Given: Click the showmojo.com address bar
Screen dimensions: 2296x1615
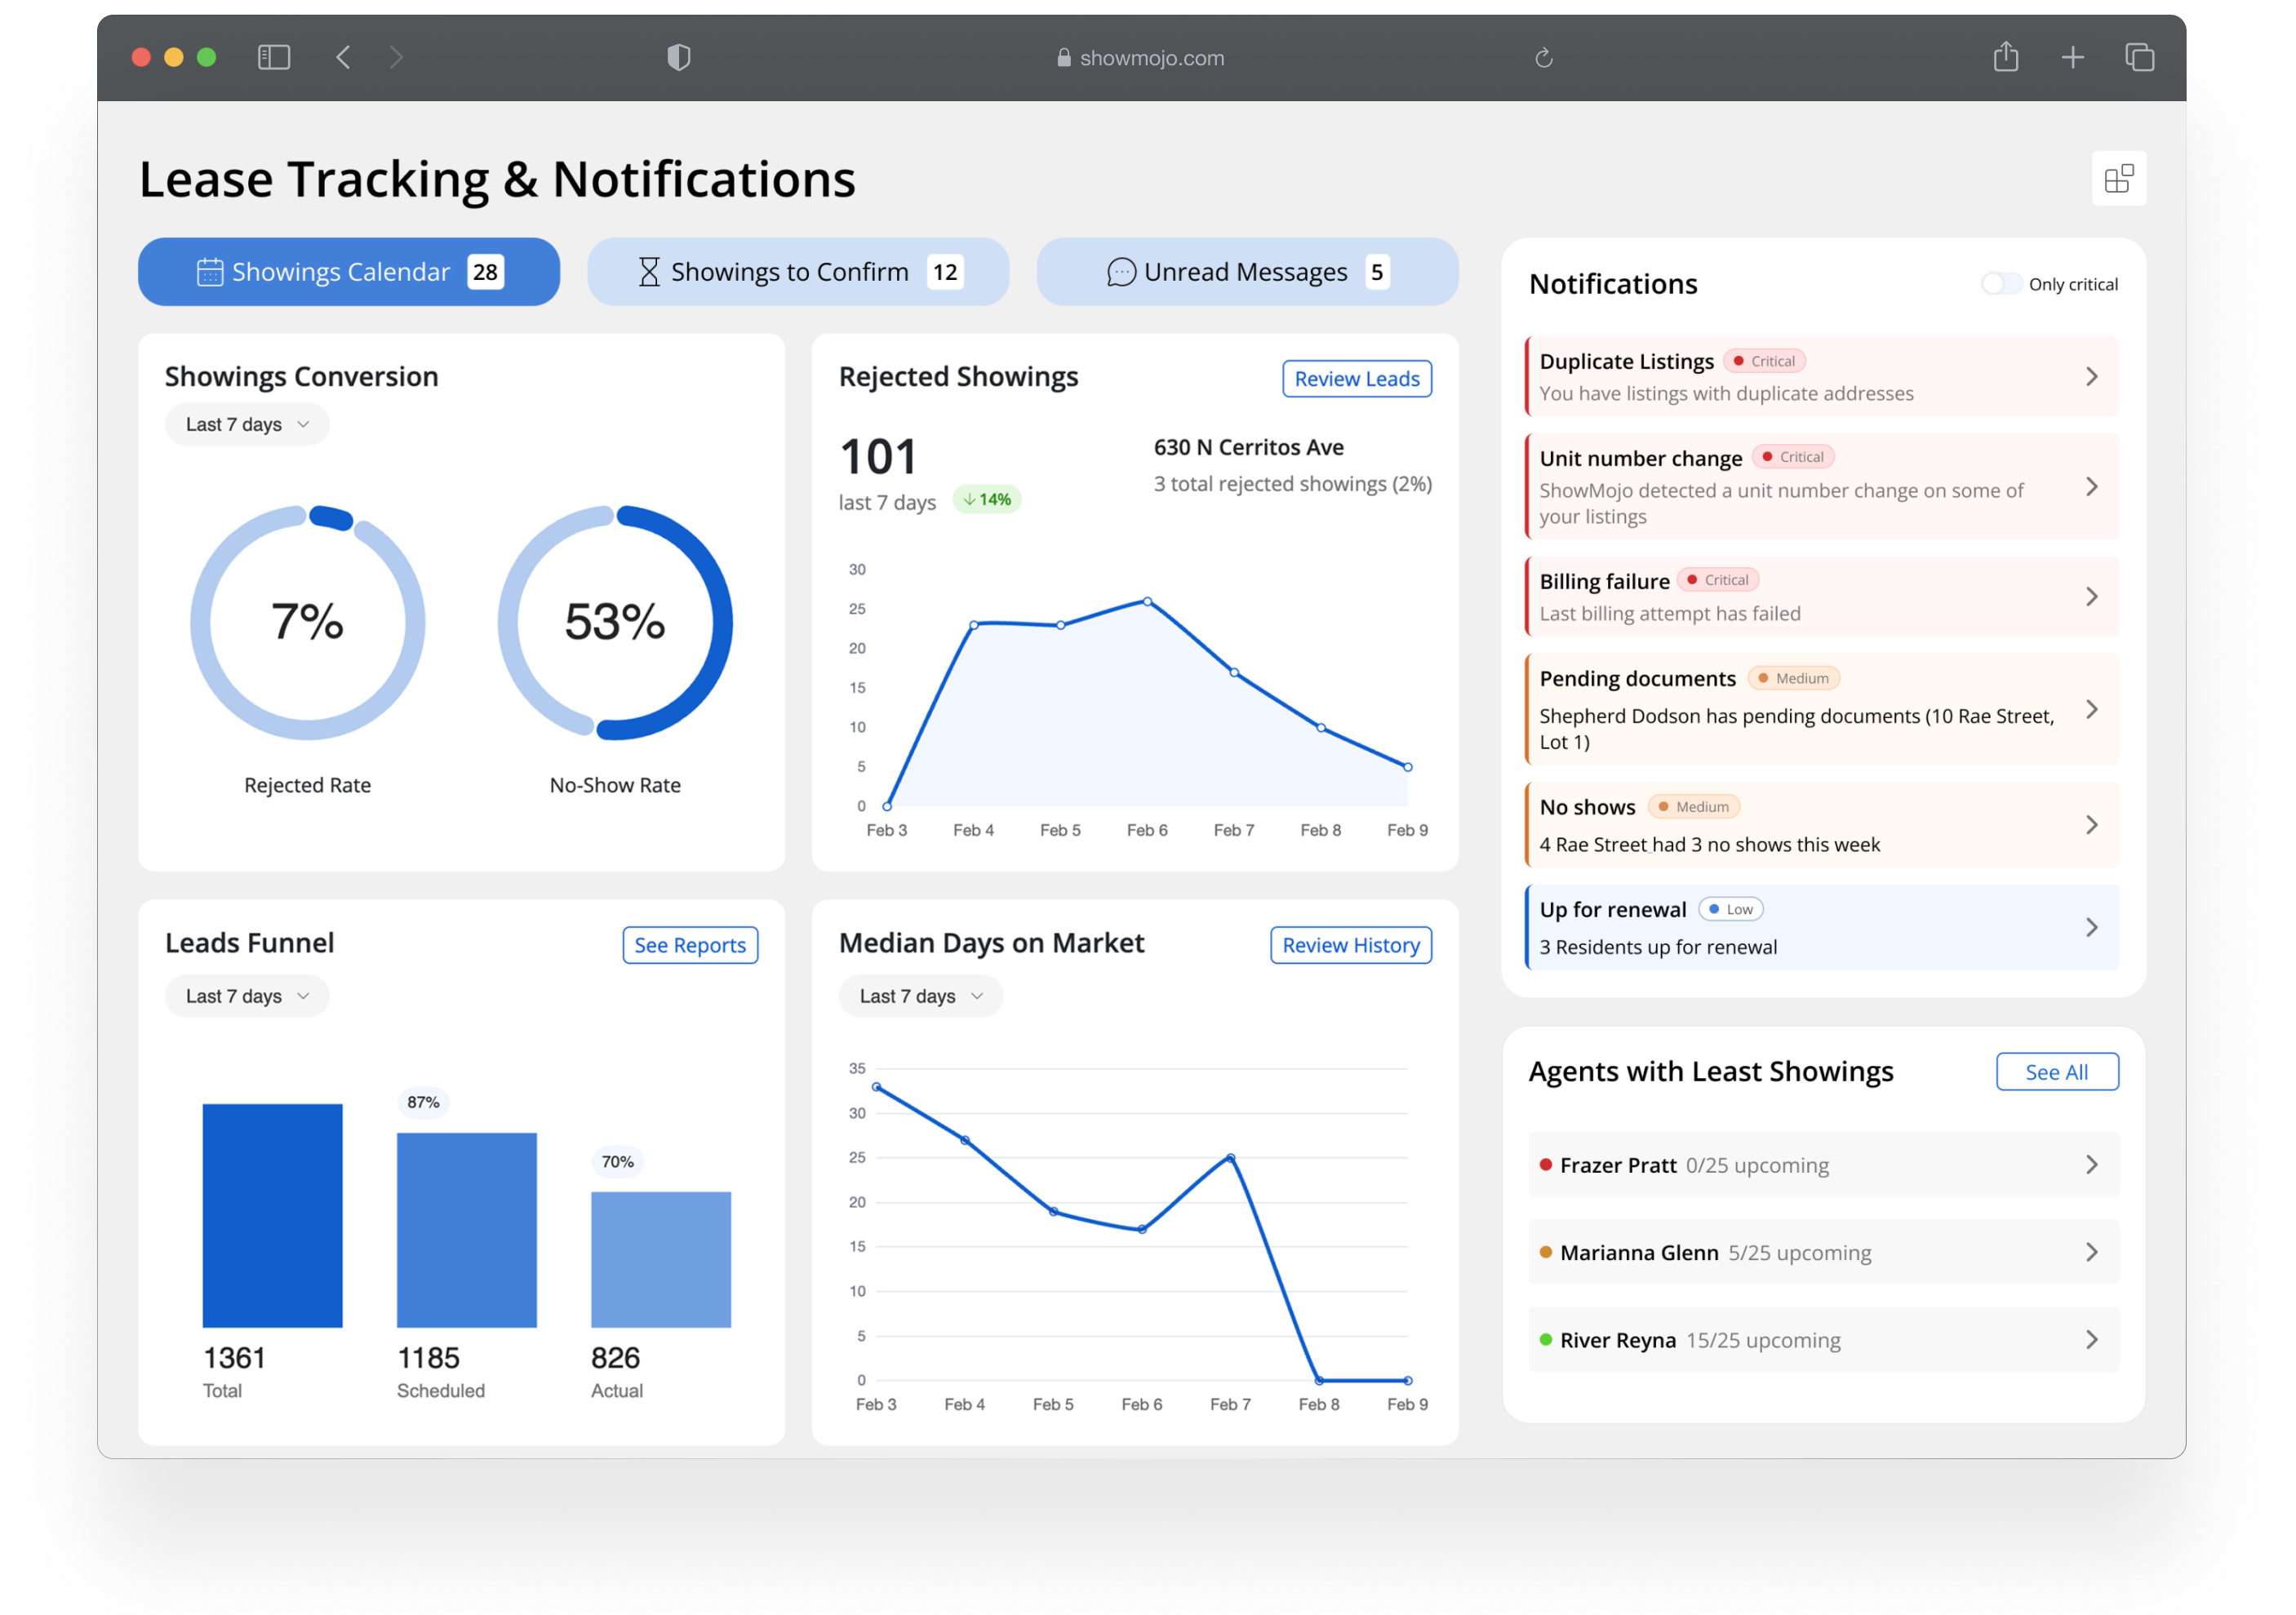Looking at the screenshot, I should pyautogui.click(x=1140, y=58).
